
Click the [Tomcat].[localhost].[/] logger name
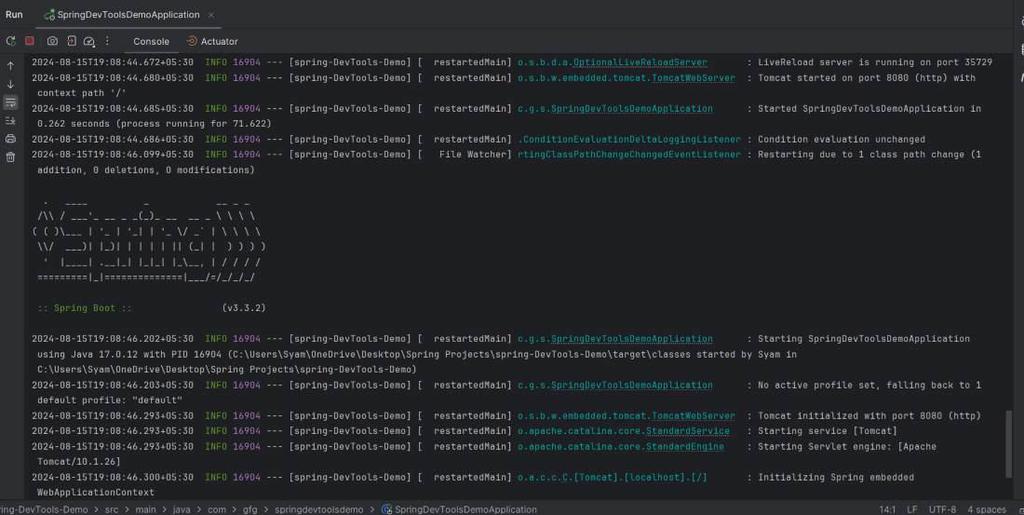click(612, 477)
